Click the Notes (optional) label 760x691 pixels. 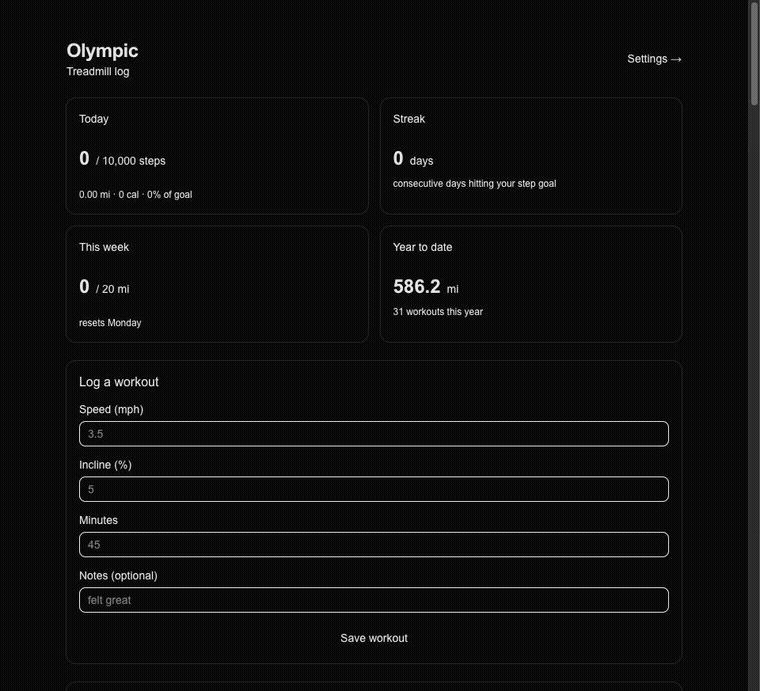(118, 576)
